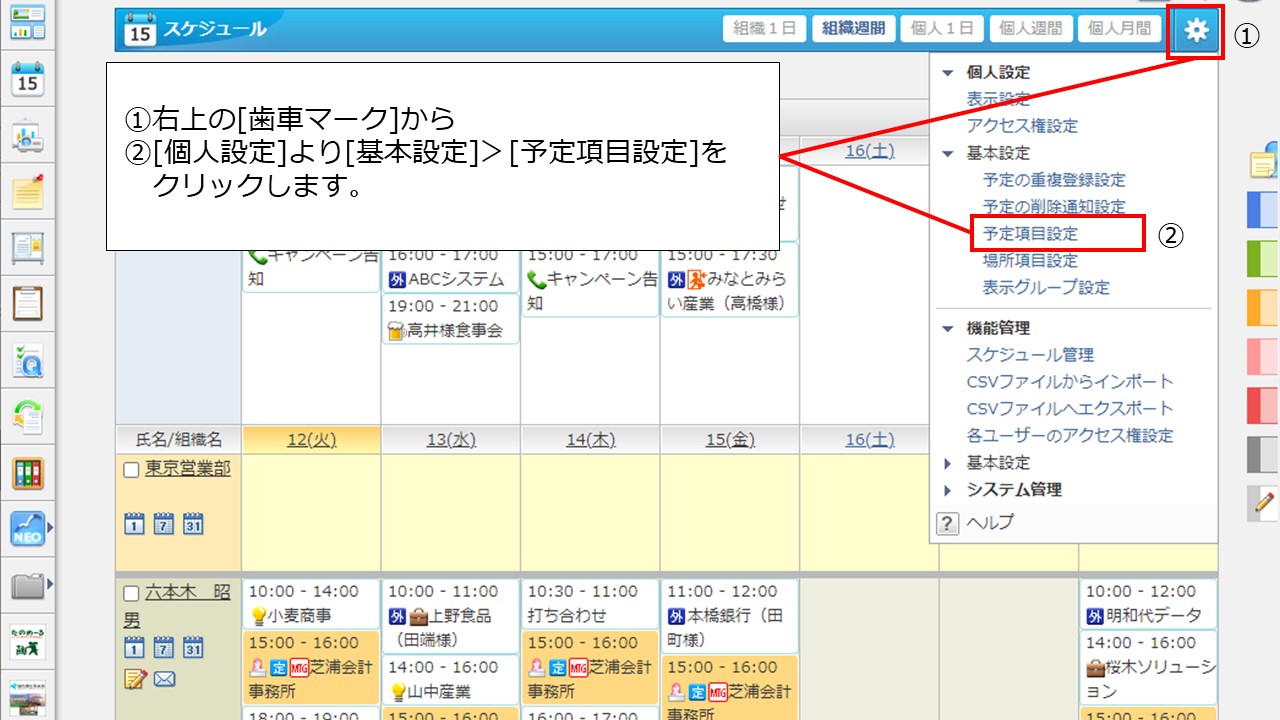Check the 六本木 昭男 checkbox
Viewport: 1280px width, 720px height.
tap(132, 592)
